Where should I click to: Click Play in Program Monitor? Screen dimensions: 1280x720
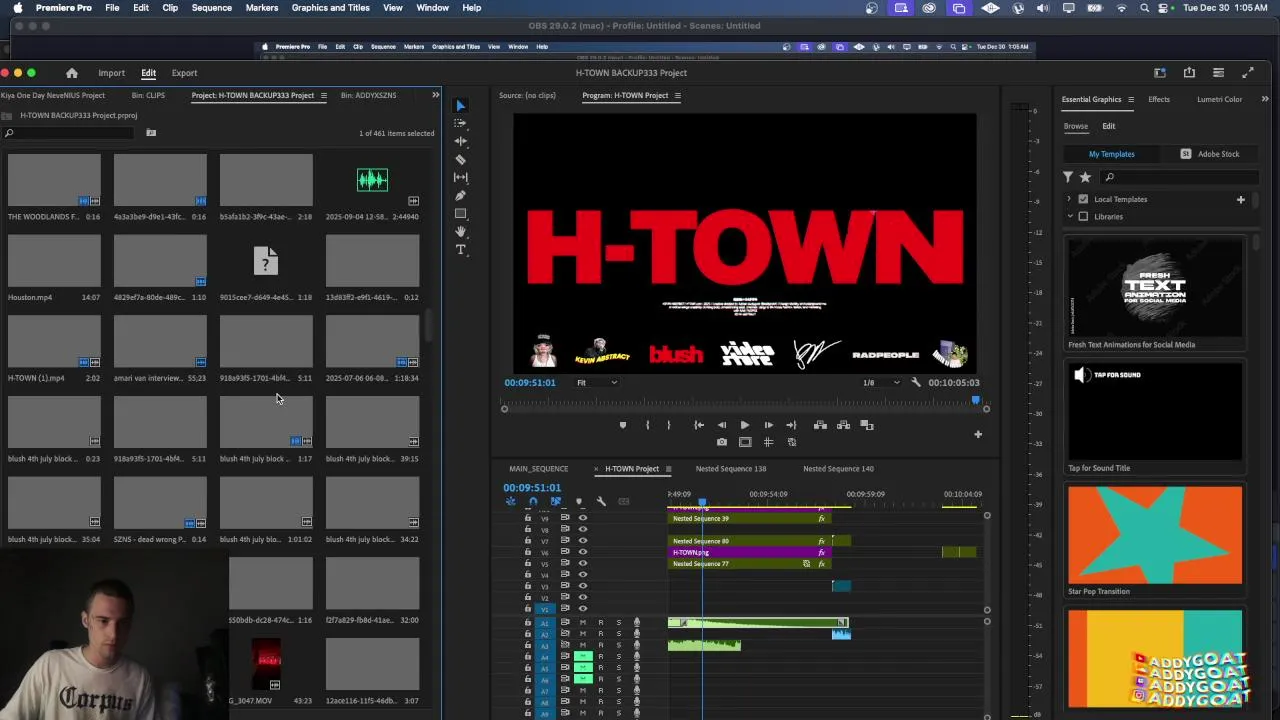pos(744,425)
